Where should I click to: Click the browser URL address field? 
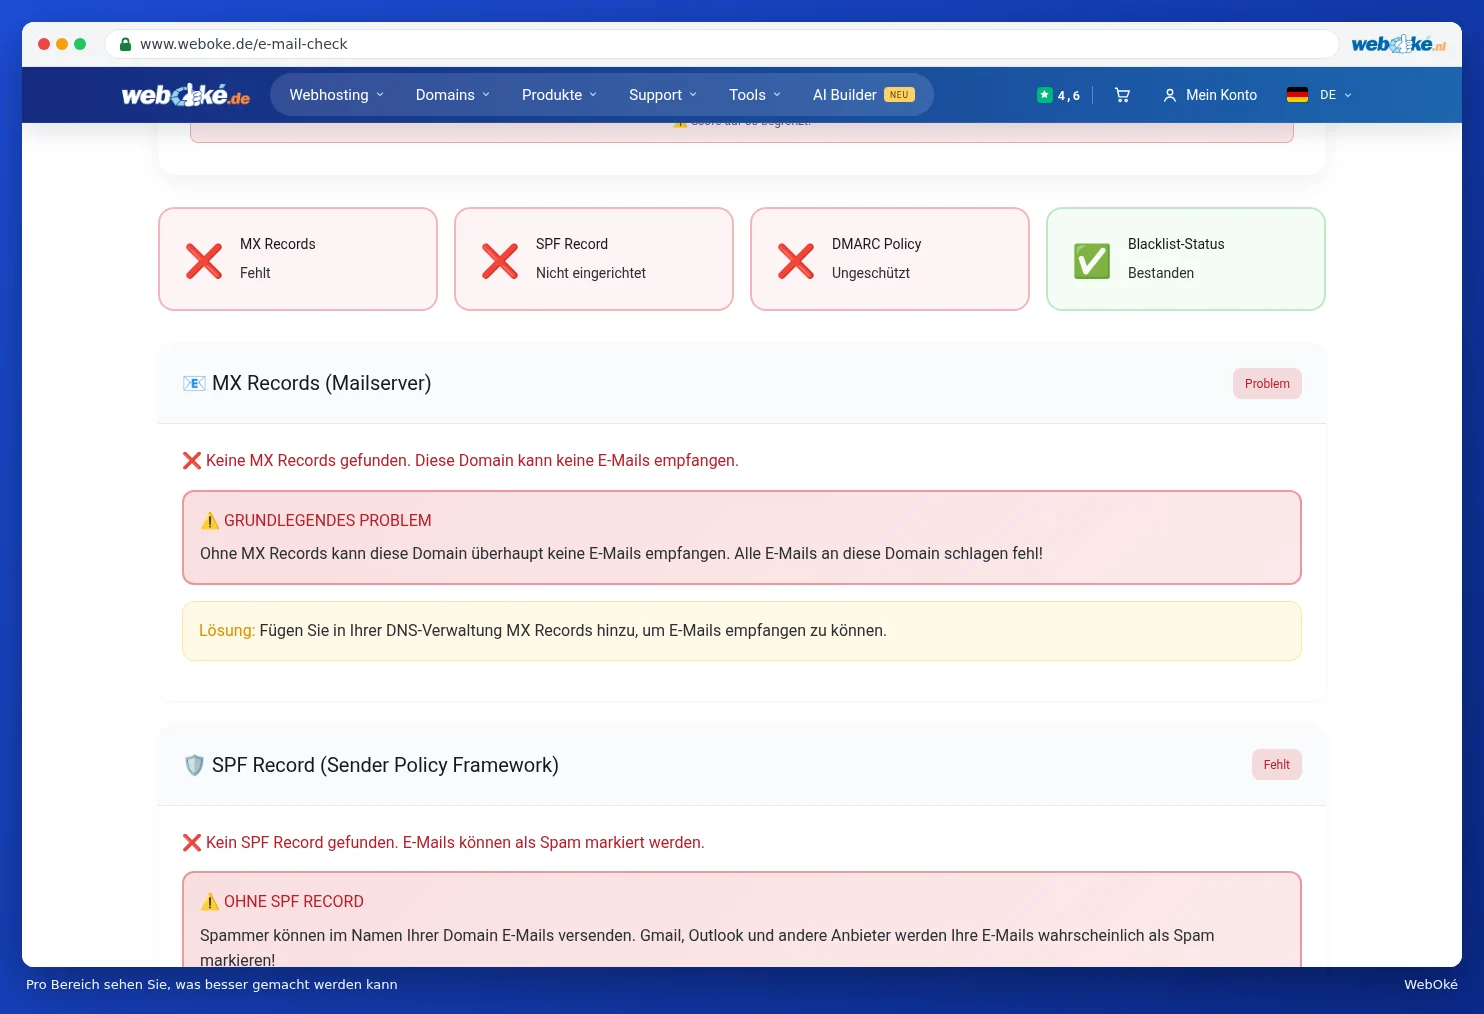721,44
